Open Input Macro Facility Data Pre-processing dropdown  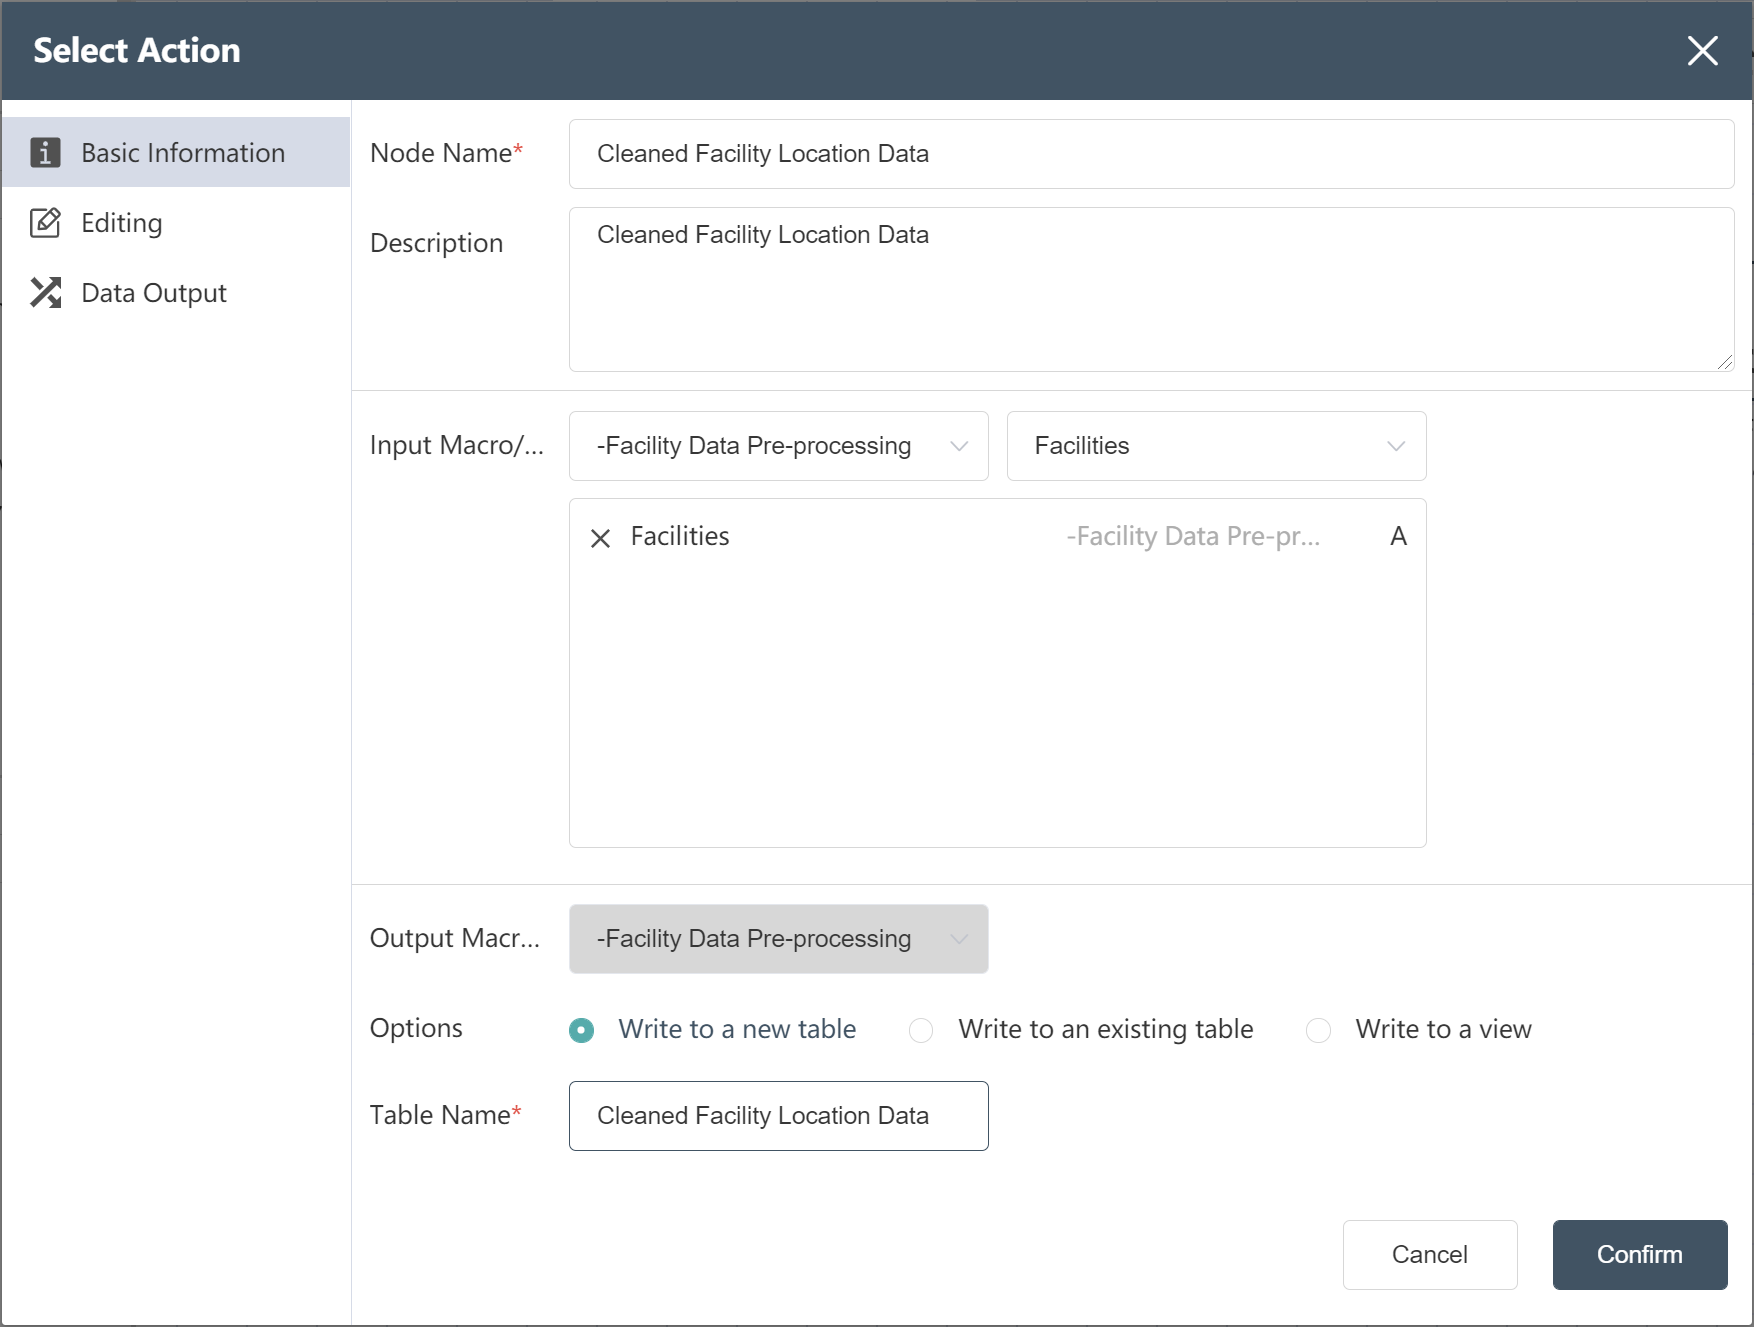pos(778,446)
